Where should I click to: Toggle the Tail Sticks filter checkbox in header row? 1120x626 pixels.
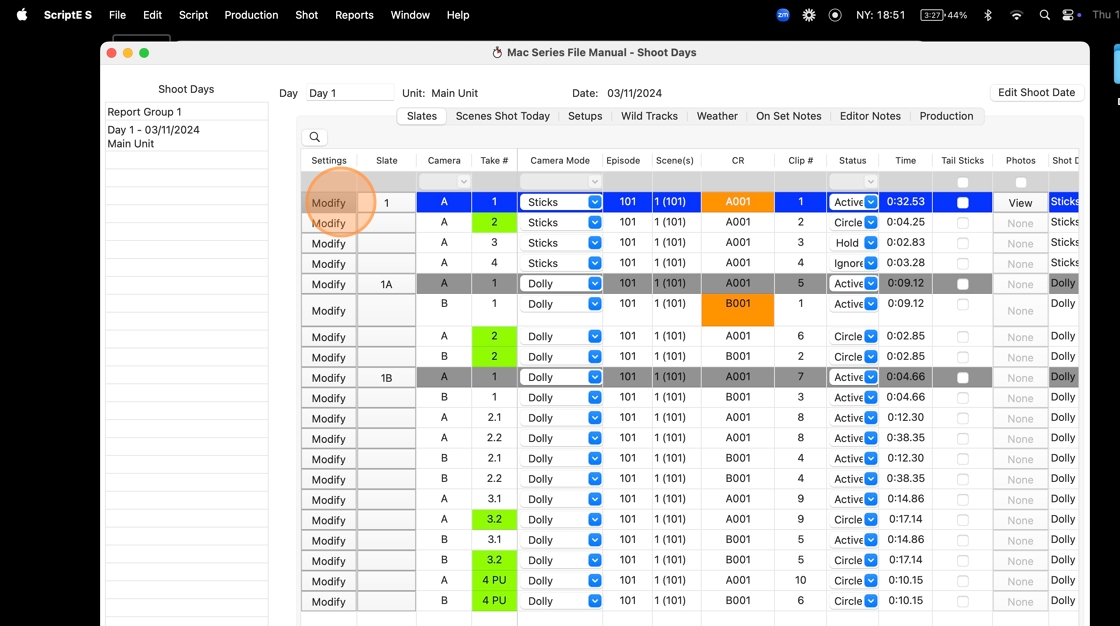[x=962, y=182]
